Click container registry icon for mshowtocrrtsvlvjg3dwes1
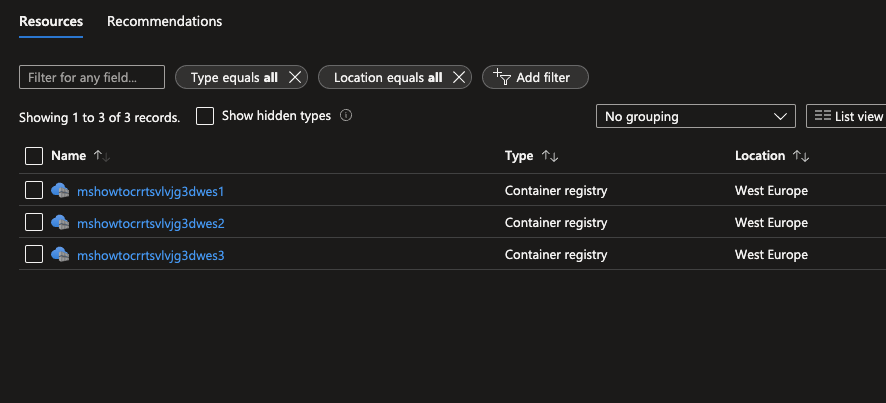 point(60,190)
